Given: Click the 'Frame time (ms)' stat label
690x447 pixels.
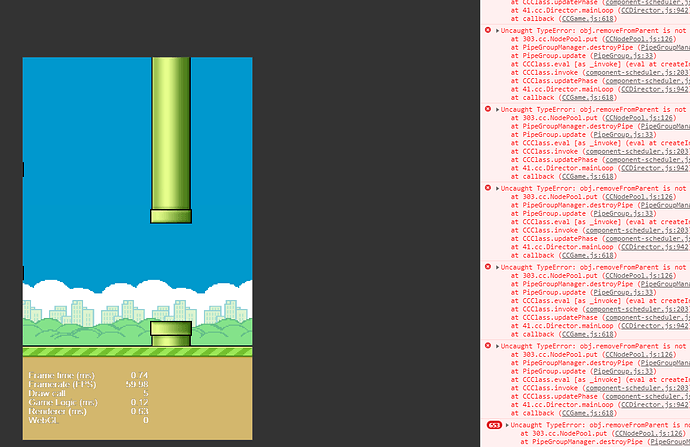Looking at the screenshot, I should pos(62,375).
